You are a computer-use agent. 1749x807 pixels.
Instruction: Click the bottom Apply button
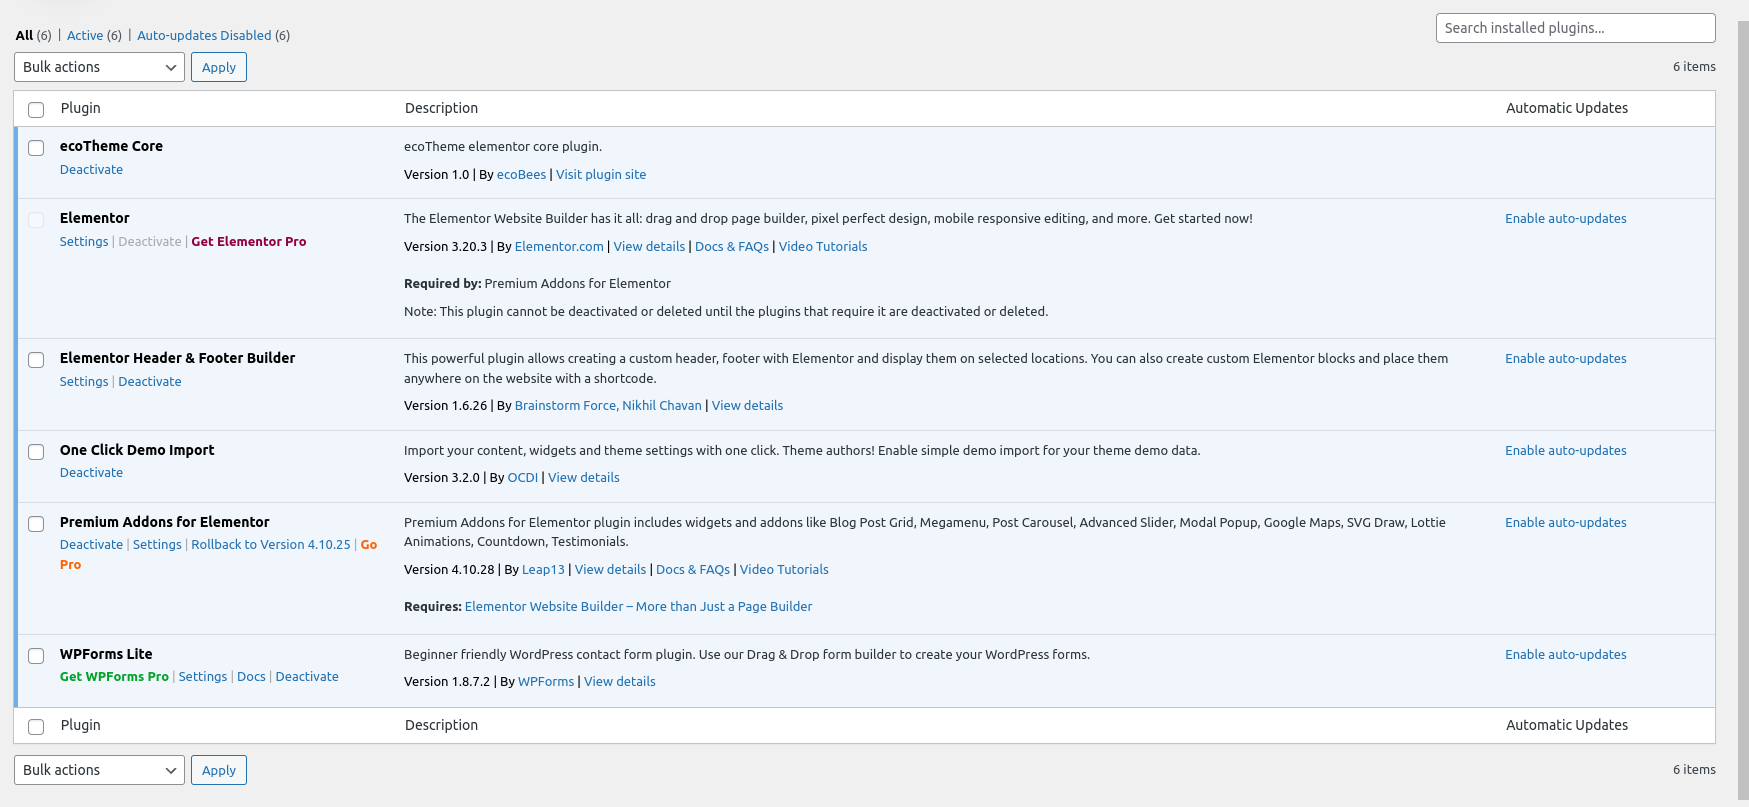[219, 770]
